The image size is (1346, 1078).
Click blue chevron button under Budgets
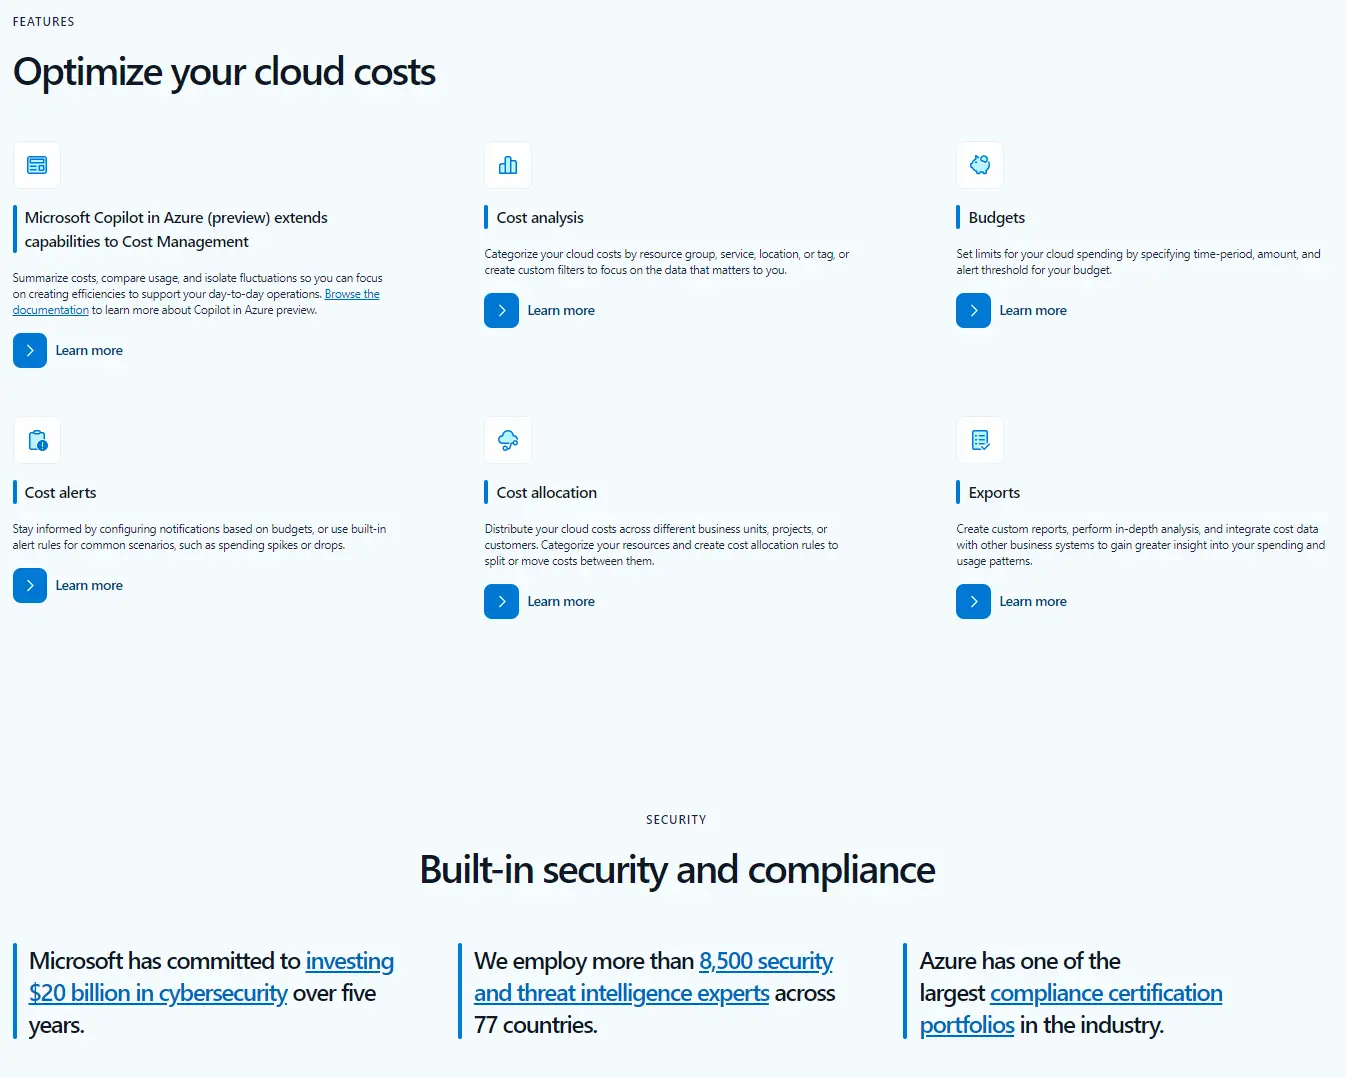974,311
